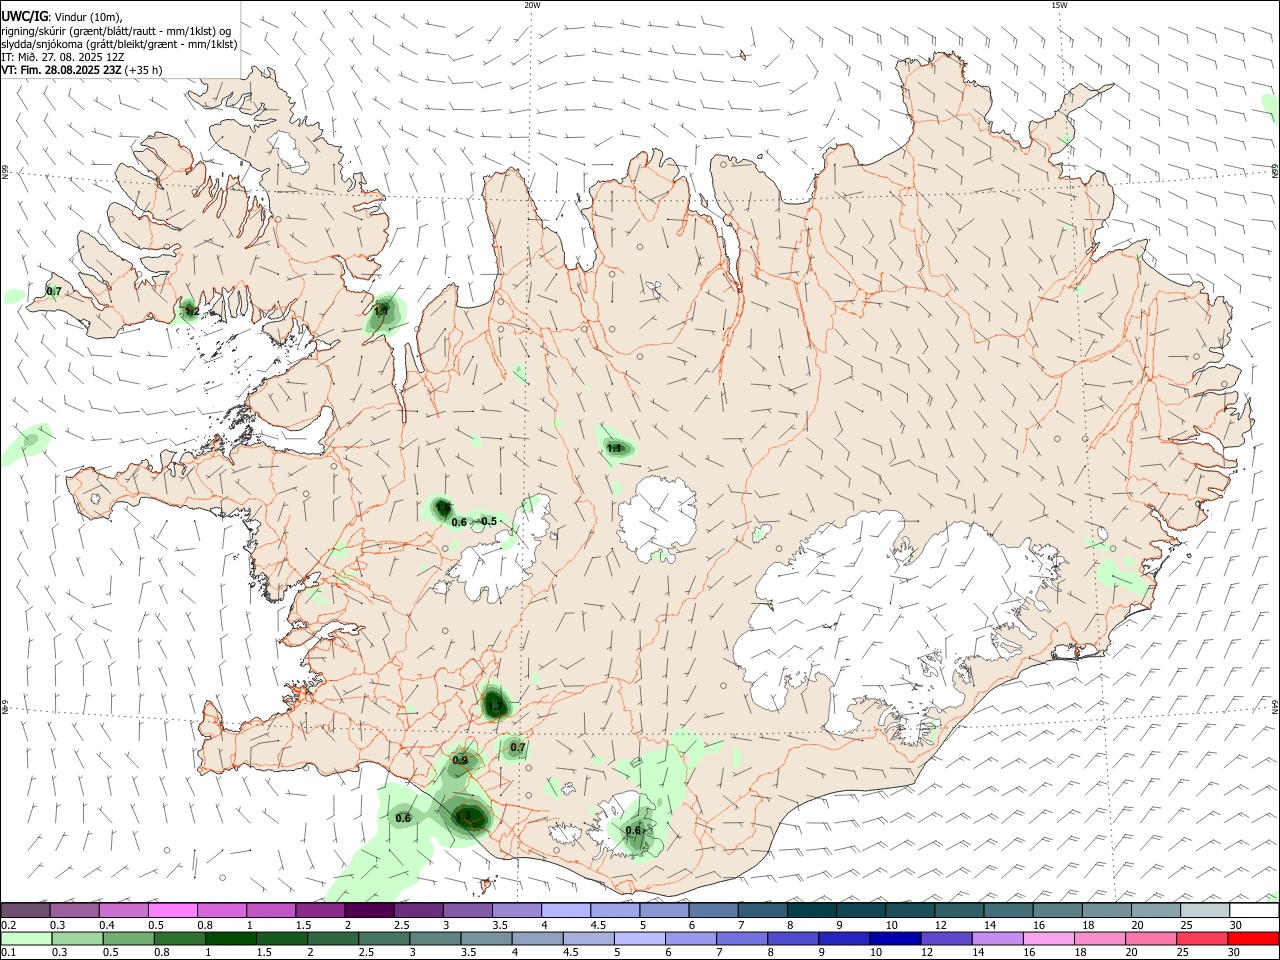Image resolution: width=1280 pixels, height=960 pixels.
Task: Click the '0.7' map label in southern Iceland
Action: tap(518, 747)
